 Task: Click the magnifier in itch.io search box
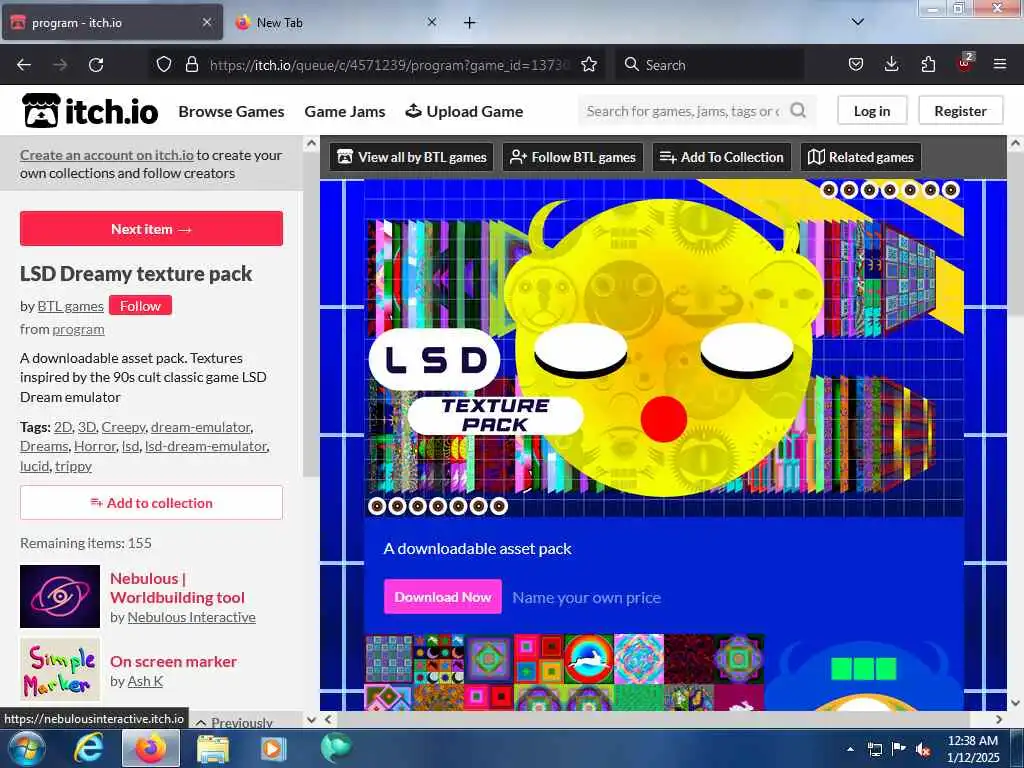point(797,110)
